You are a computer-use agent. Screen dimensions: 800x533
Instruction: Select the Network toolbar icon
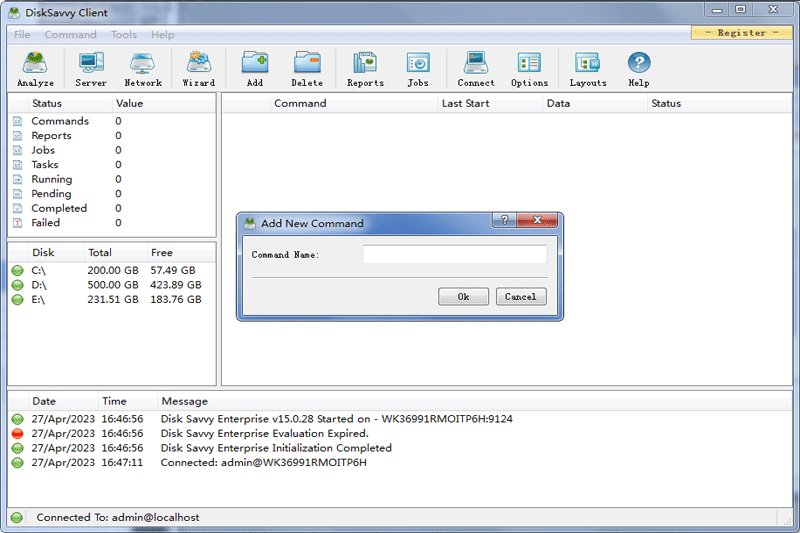click(x=143, y=69)
